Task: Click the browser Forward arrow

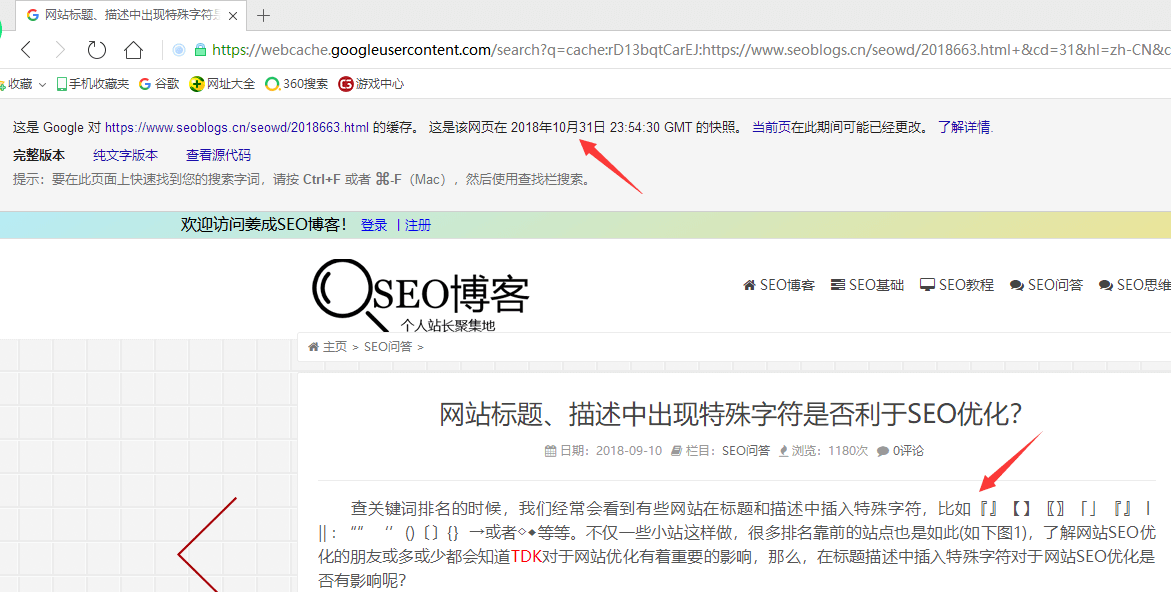Action: 60,50
